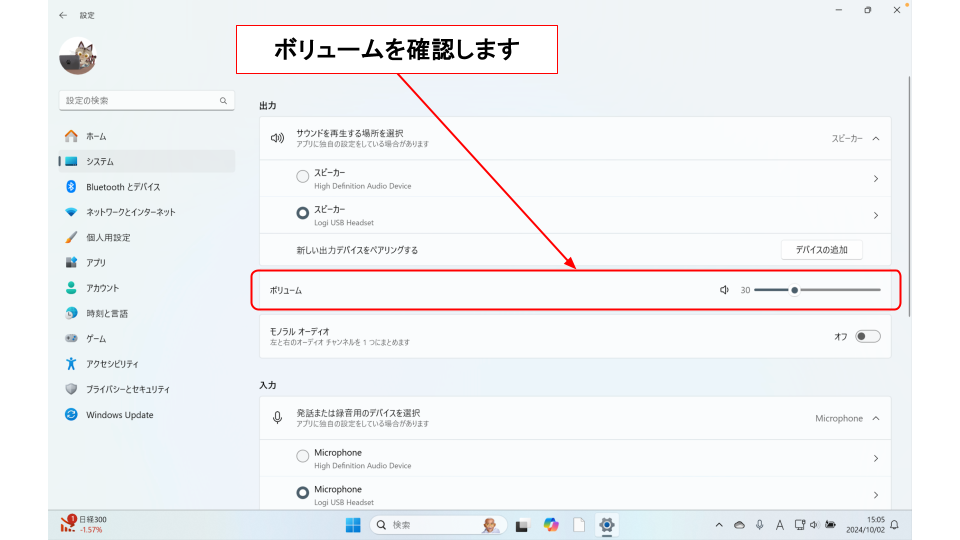The width and height of the screenshot is (960, 540).
Task: Select High Definition Audio Device speaker radio
Action: [303, 176]
